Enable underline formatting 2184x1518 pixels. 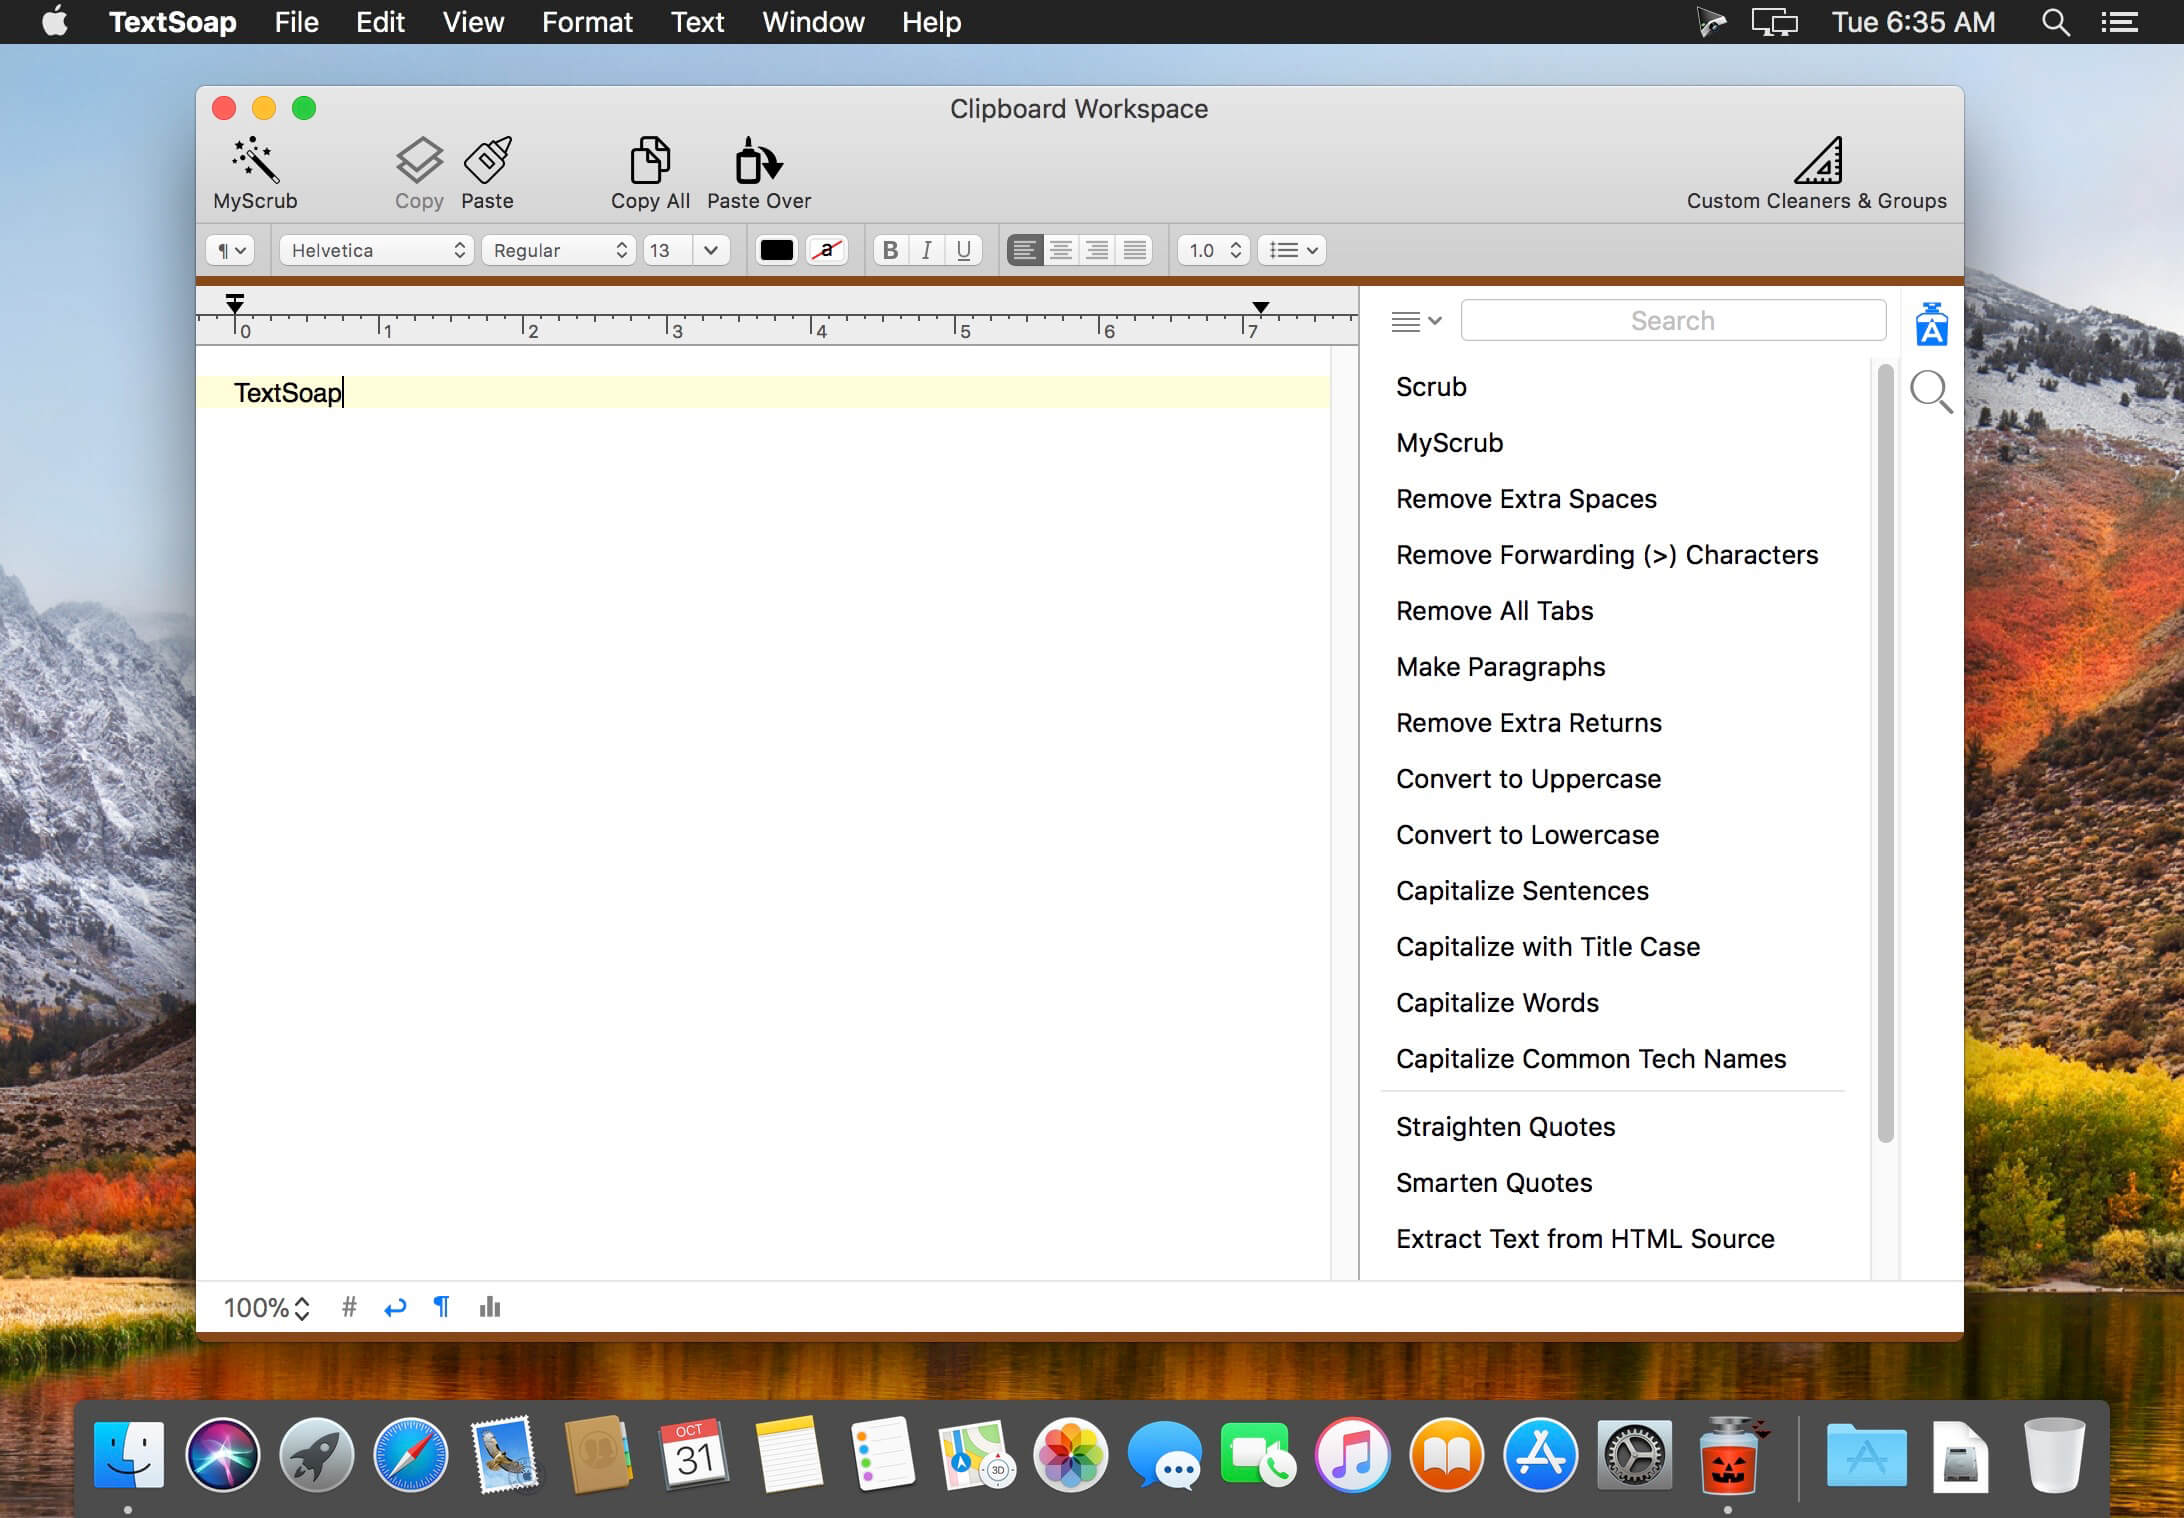coord(963,250)
